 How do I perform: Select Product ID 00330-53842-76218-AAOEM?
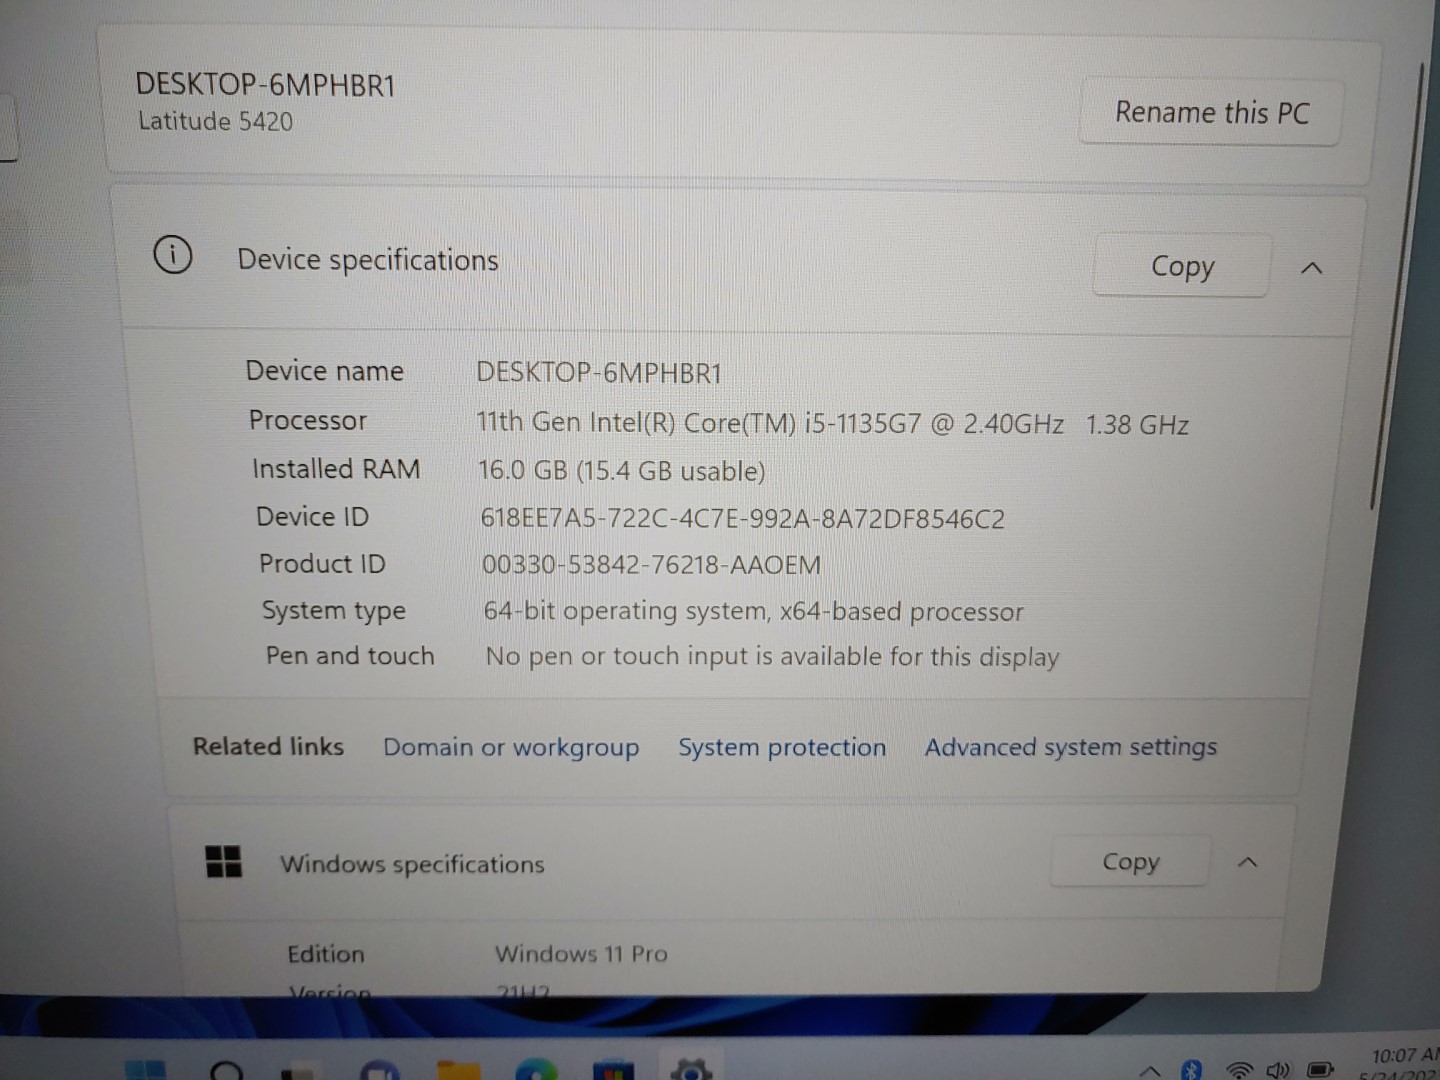(651, 565)
